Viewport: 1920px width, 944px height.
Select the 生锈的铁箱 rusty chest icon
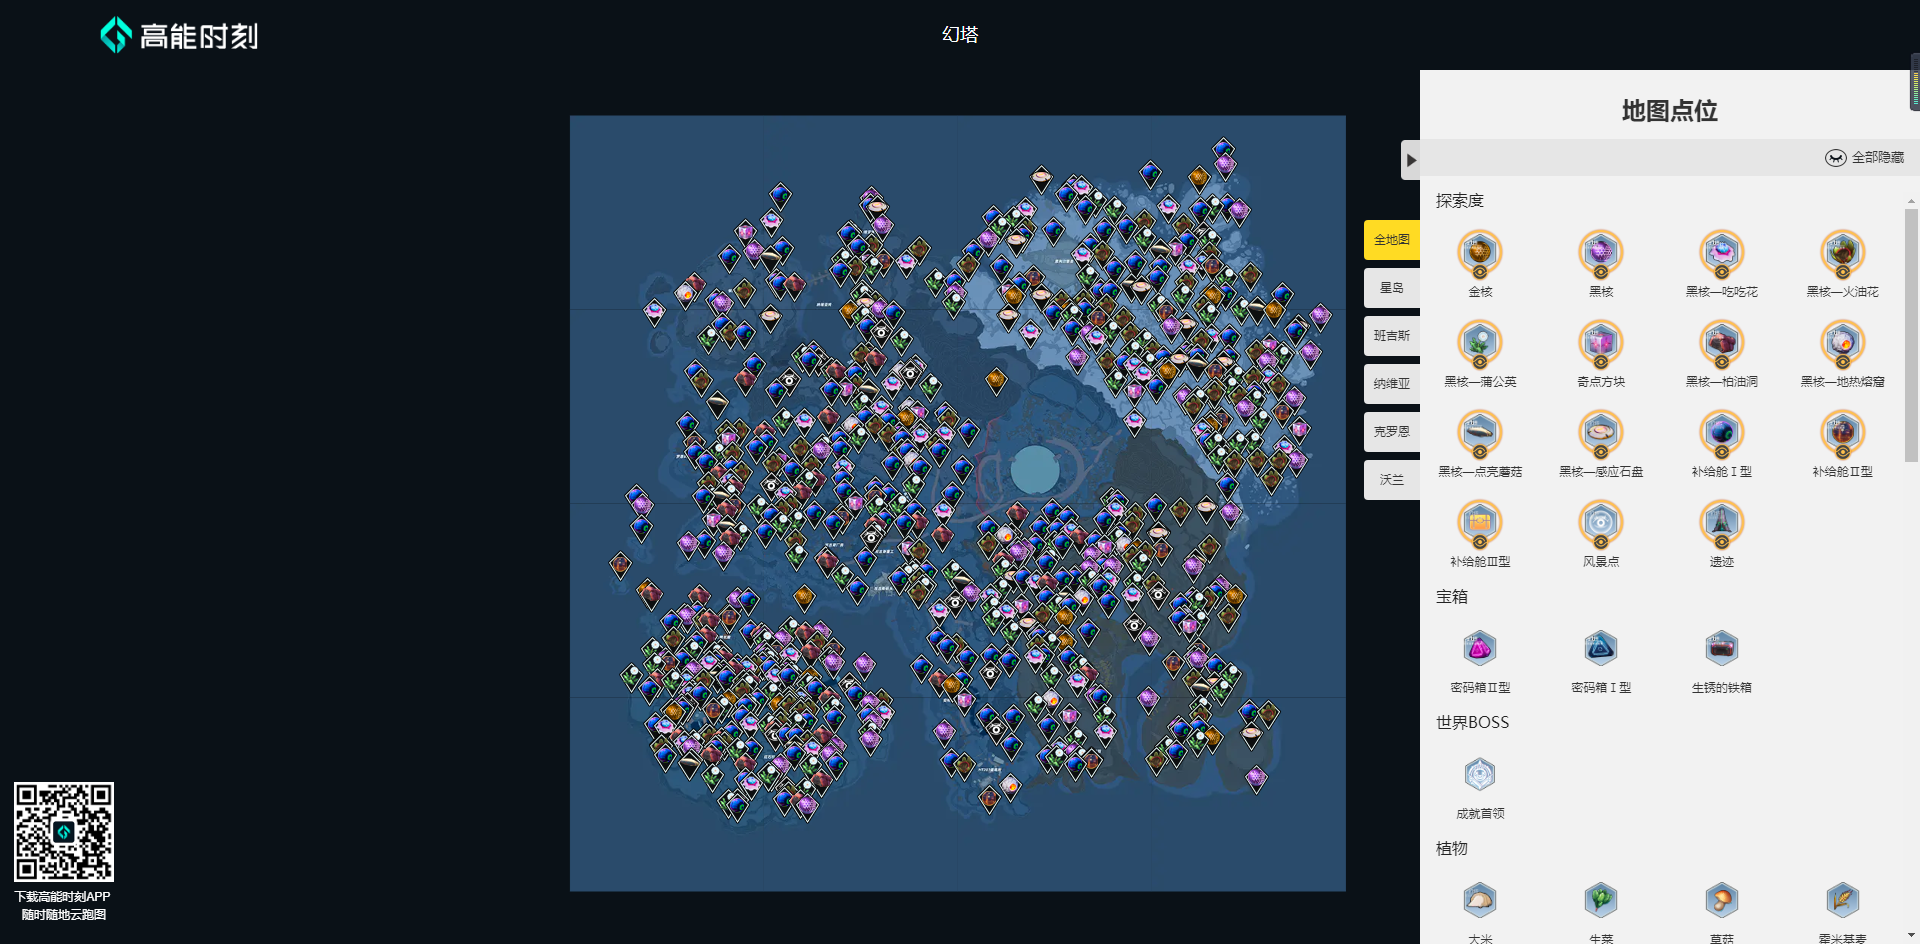[1722, 649]
